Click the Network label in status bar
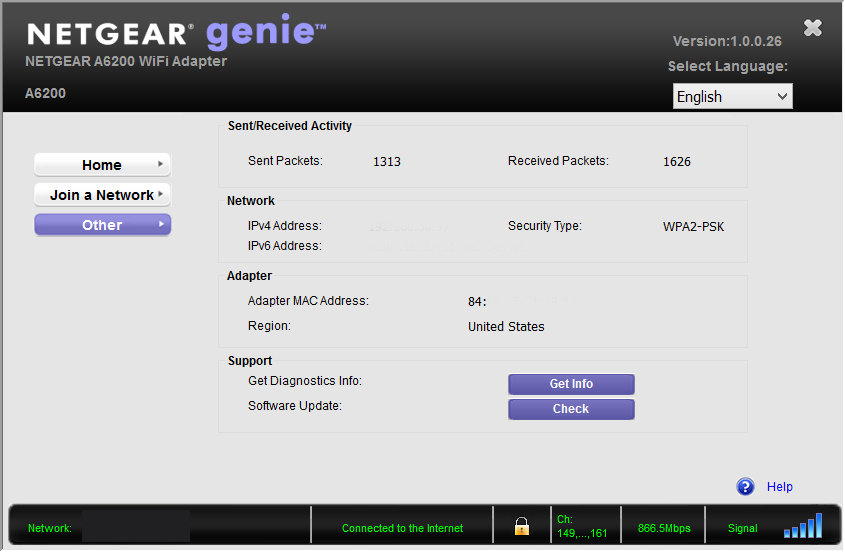 [50, 528]
